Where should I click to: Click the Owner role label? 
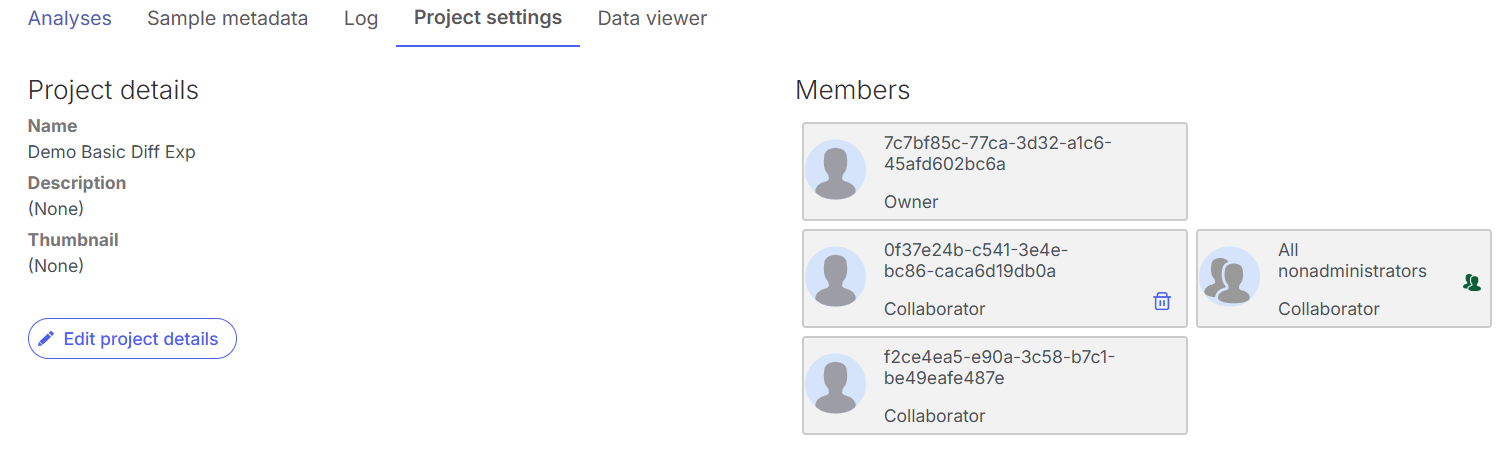click(x=911, y=202)
